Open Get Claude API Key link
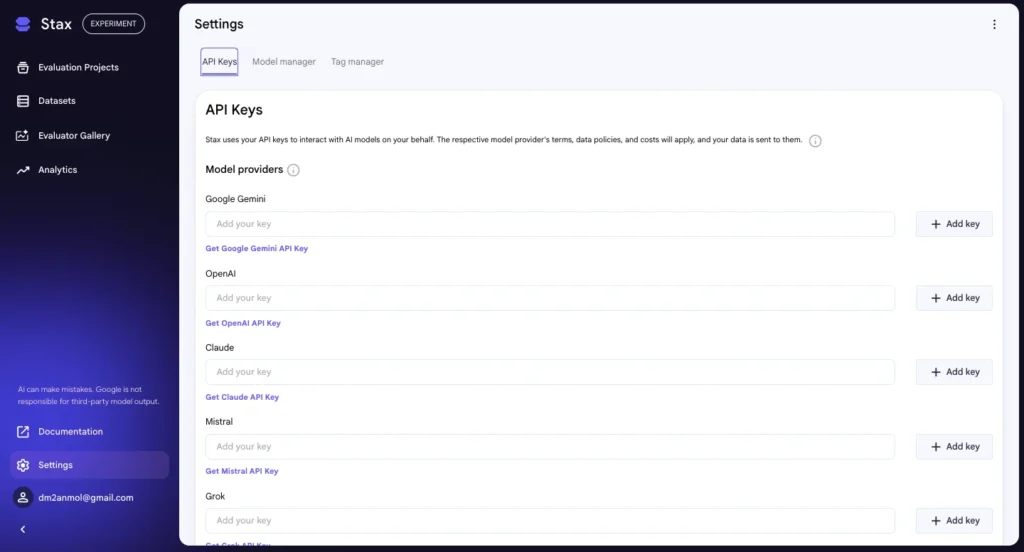The image size is (1024, 552). pos(242,397)
